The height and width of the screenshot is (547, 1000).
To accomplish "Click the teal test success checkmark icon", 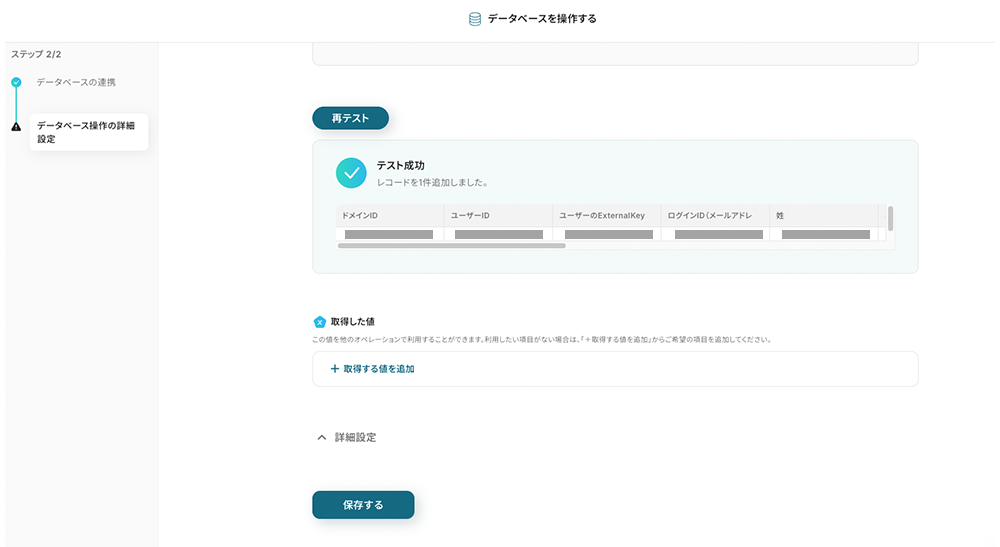I will pos(351,173).
